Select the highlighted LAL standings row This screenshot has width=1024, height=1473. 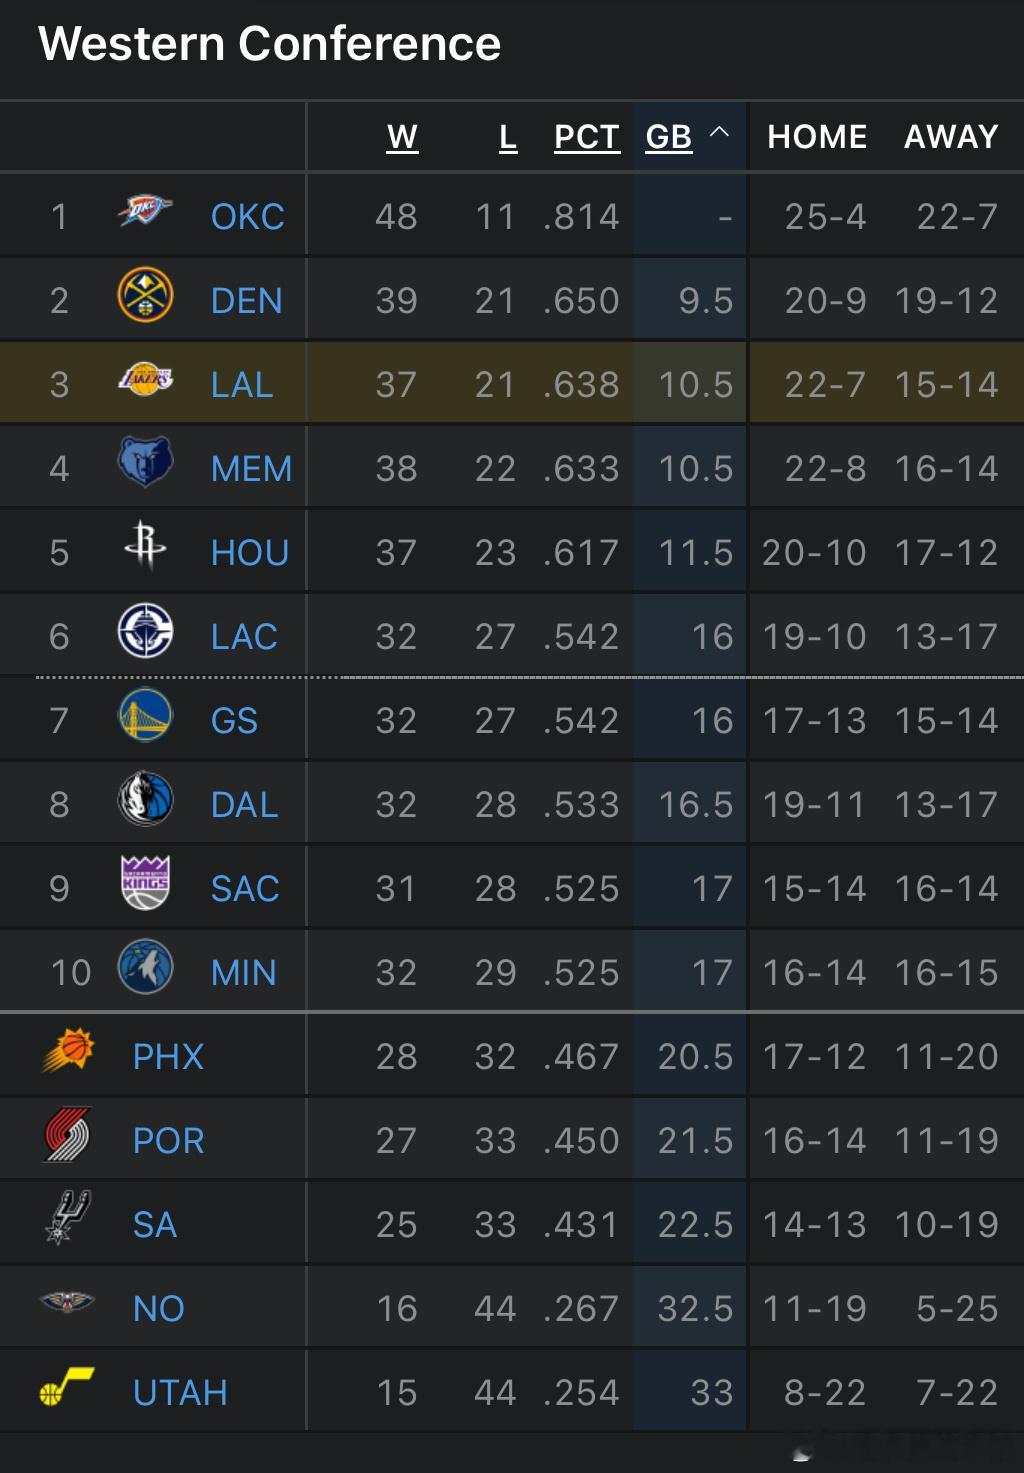click(x=512, y=383)
